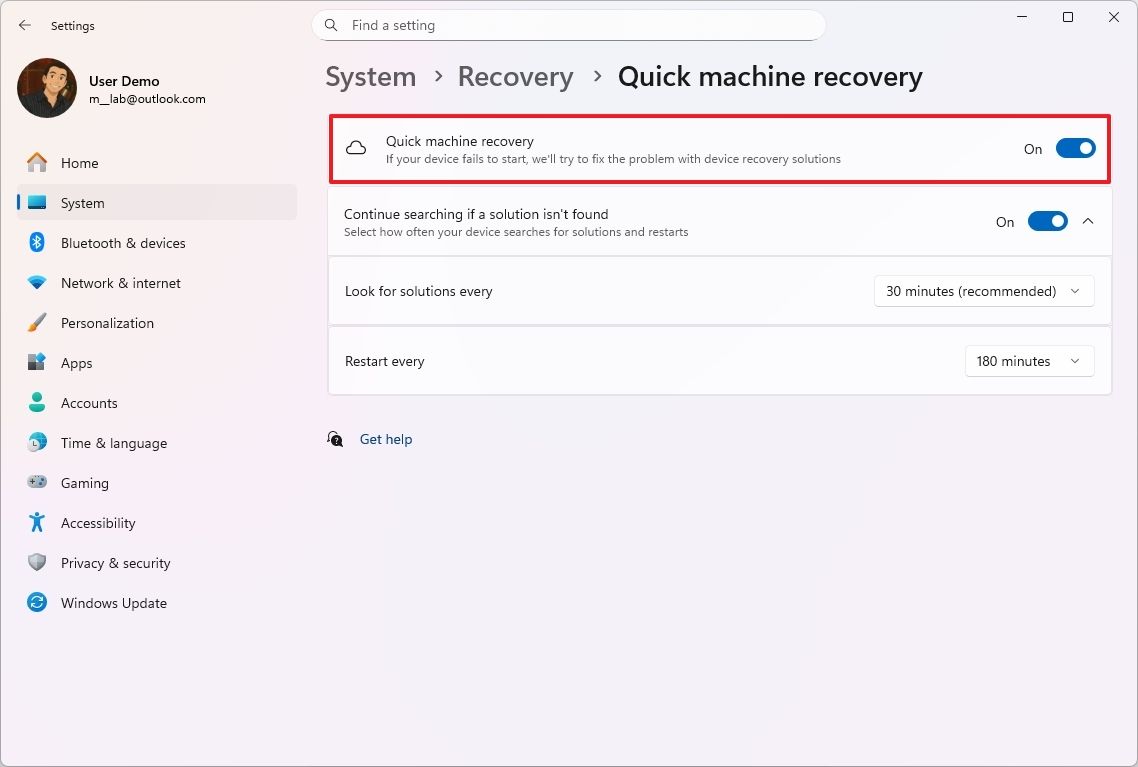Open Bluetooth & devices settings
Screen dimensions: 1138x767
123,242
